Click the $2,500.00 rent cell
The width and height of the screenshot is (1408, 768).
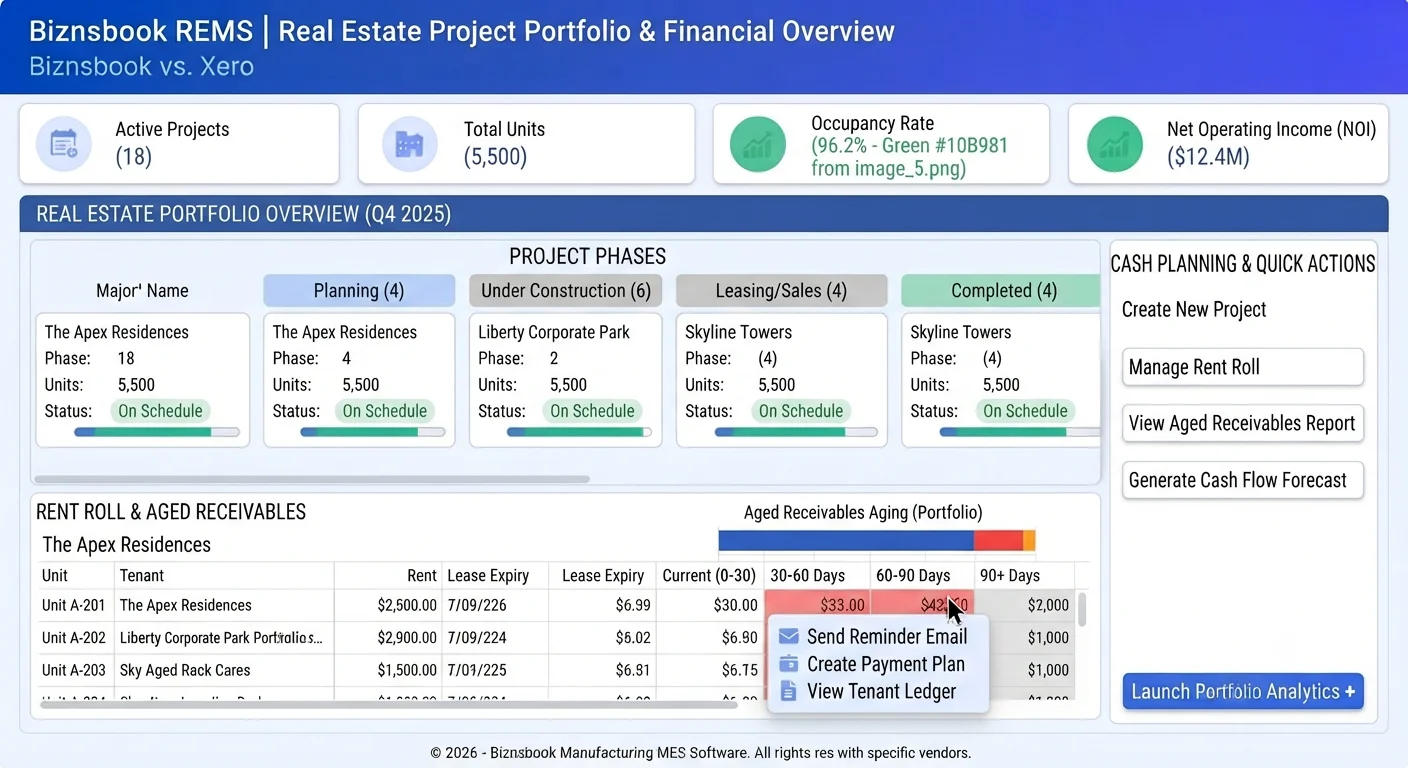pos(388,605)
